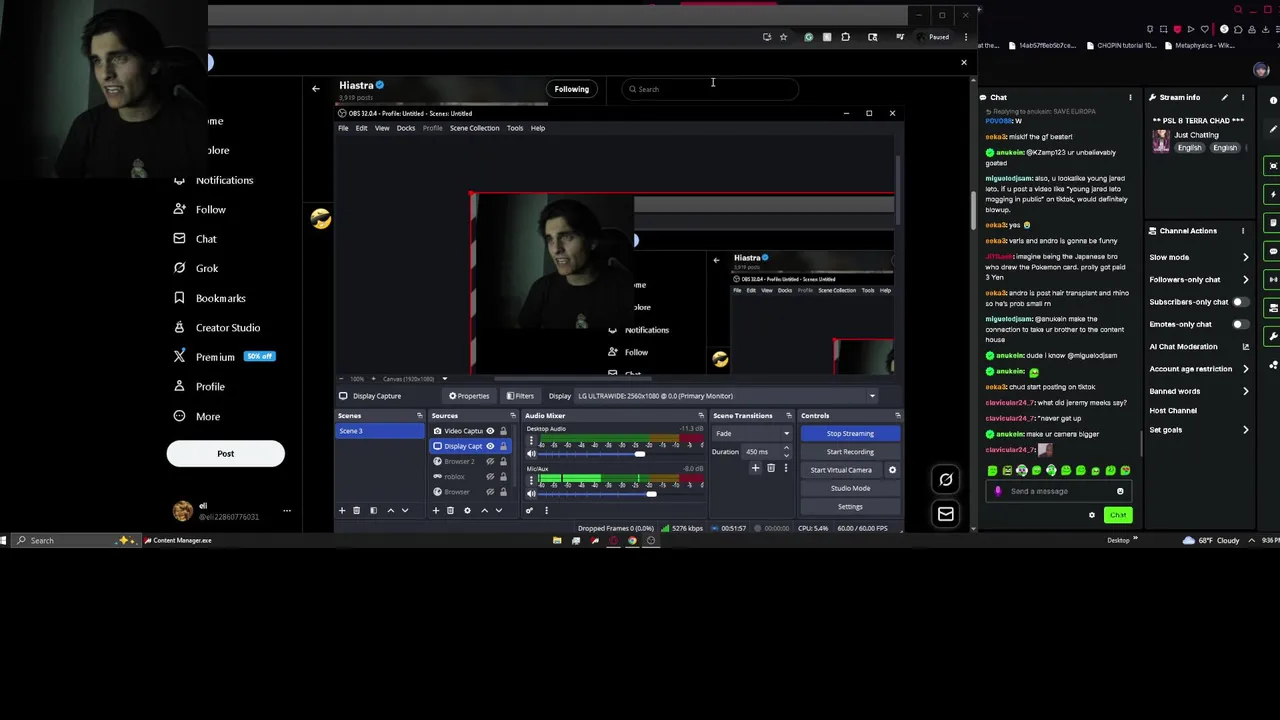Click the Post button in the X sidebar

click(x=226, y=454)
